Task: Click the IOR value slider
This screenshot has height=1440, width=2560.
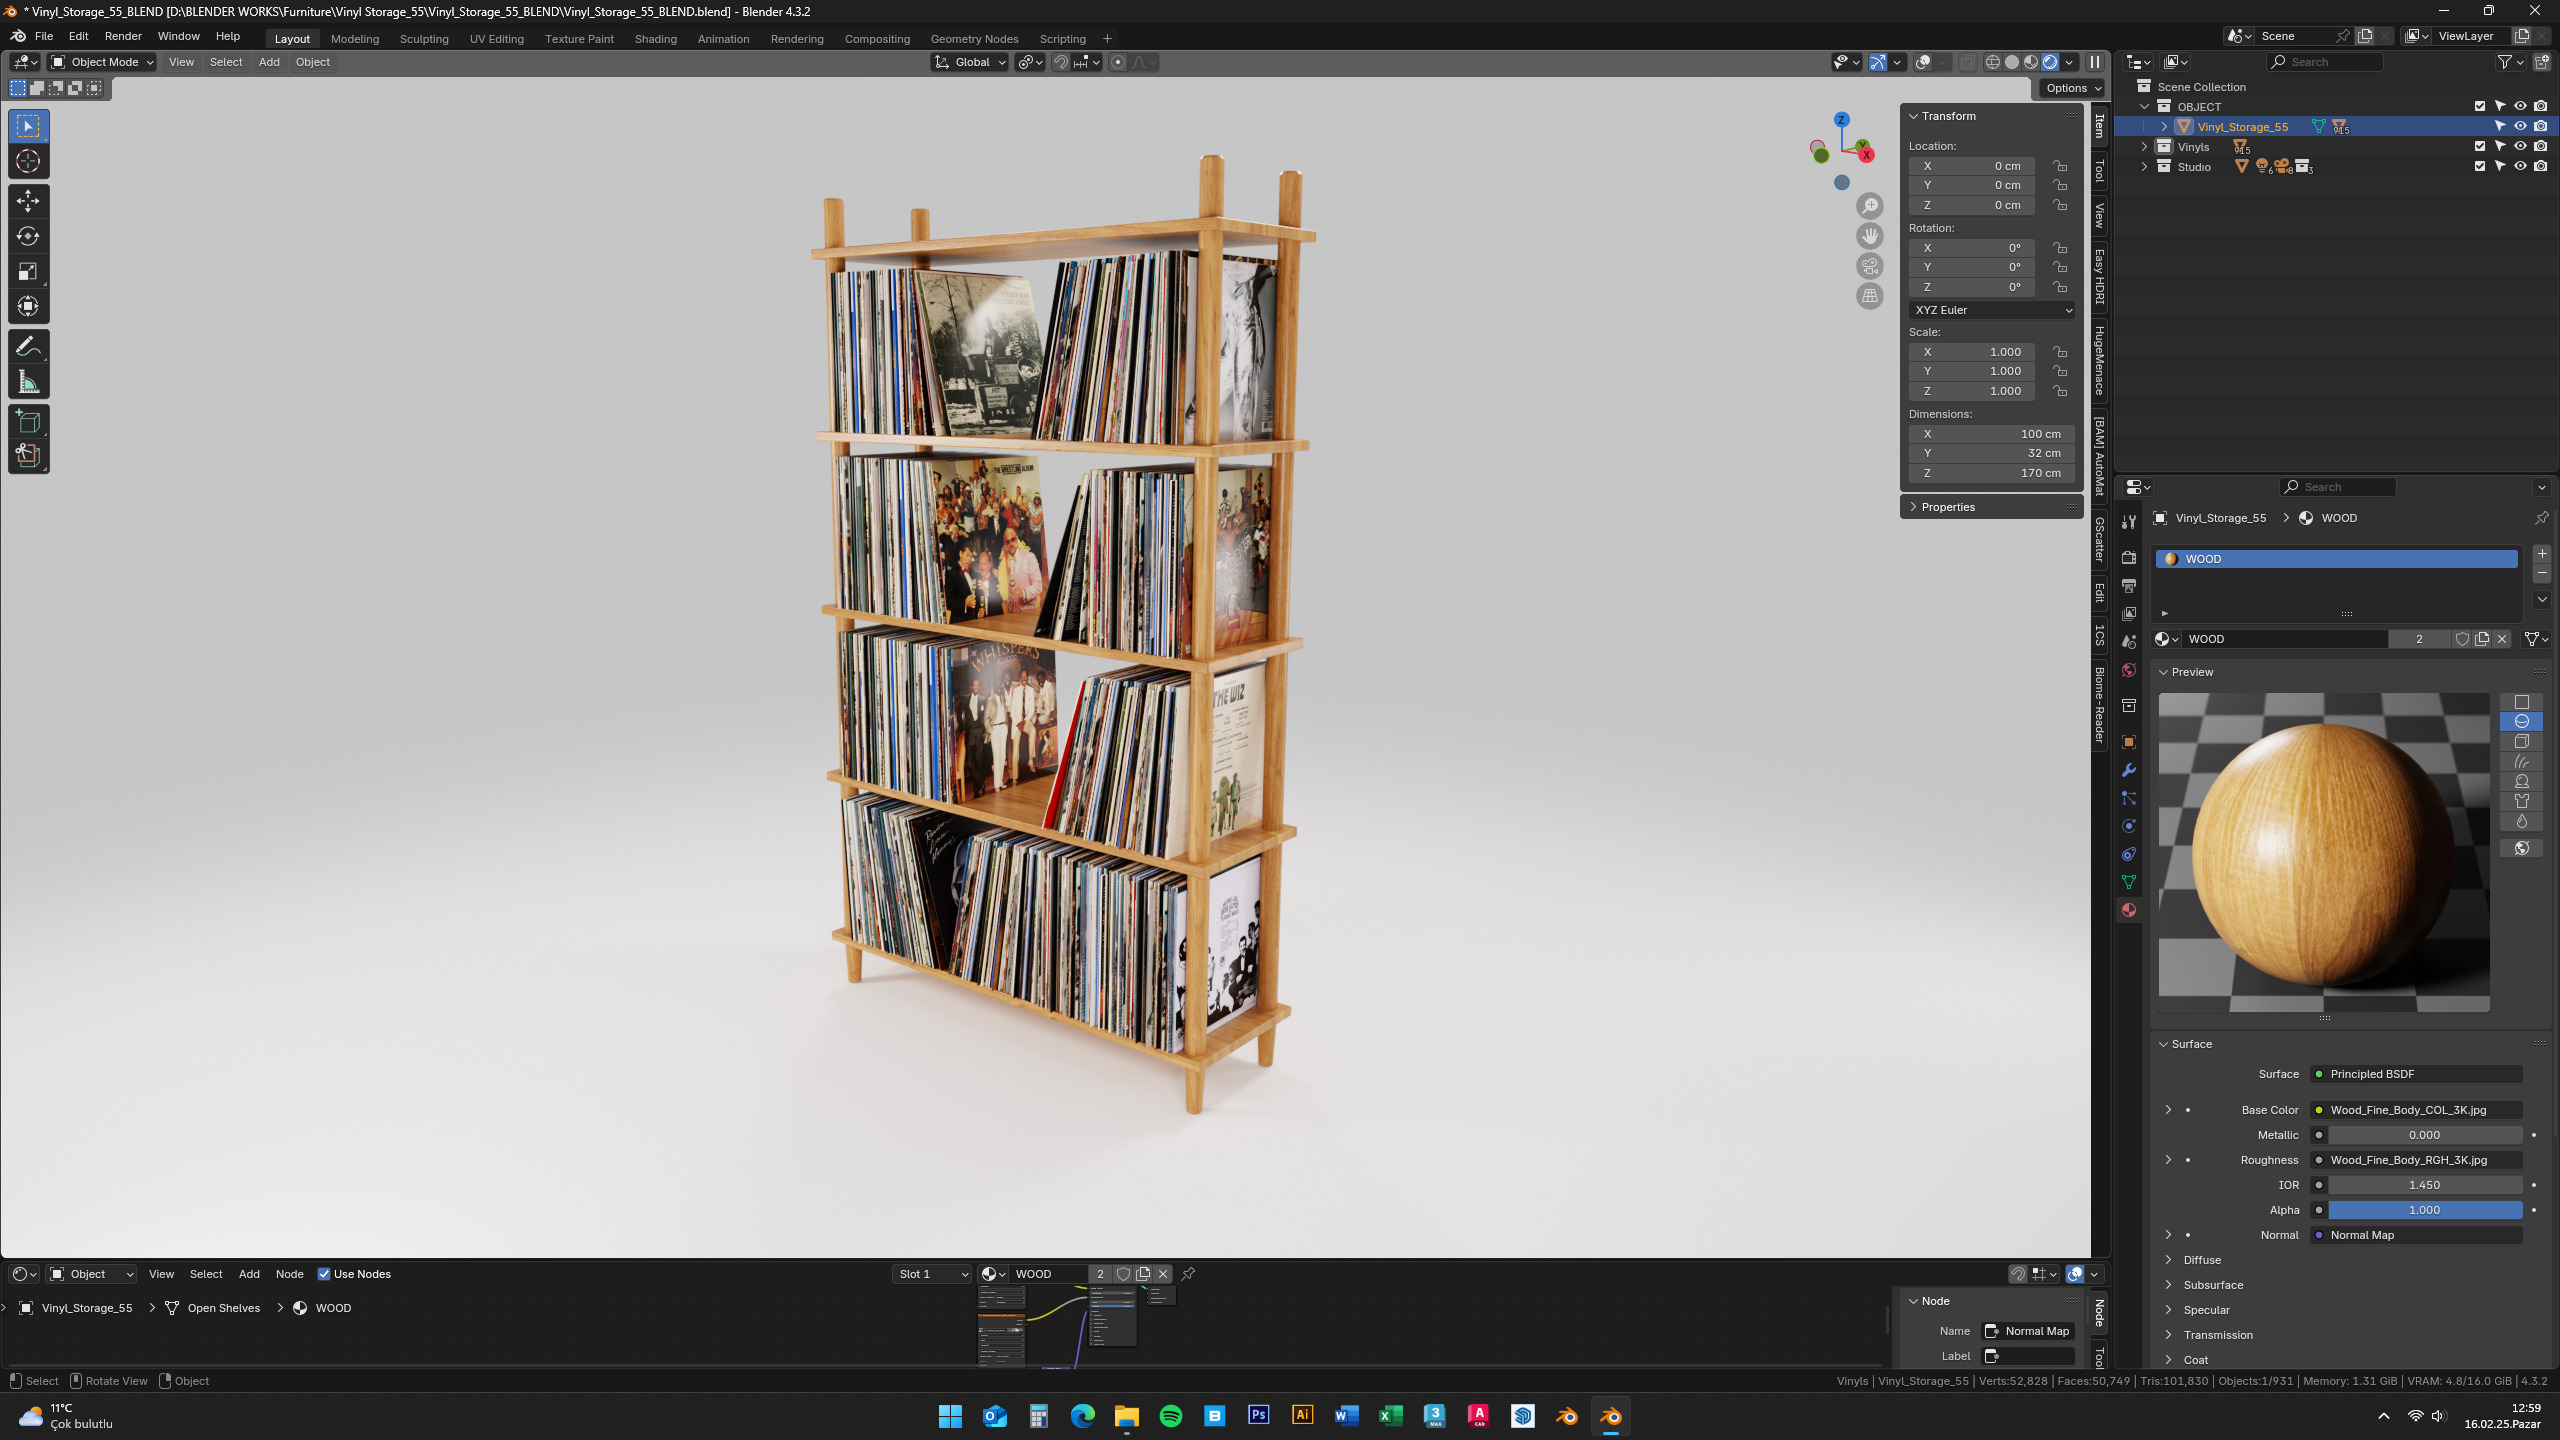Action: tap(2425, 1185)
